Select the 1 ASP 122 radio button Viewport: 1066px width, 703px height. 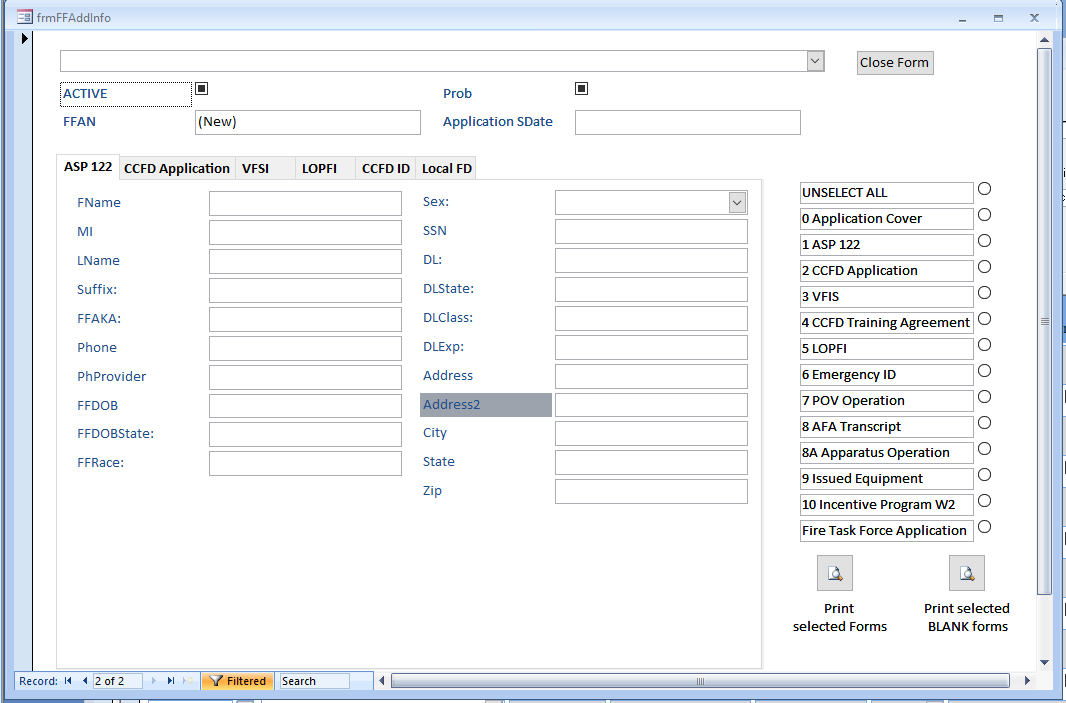(x=984, y=241)
